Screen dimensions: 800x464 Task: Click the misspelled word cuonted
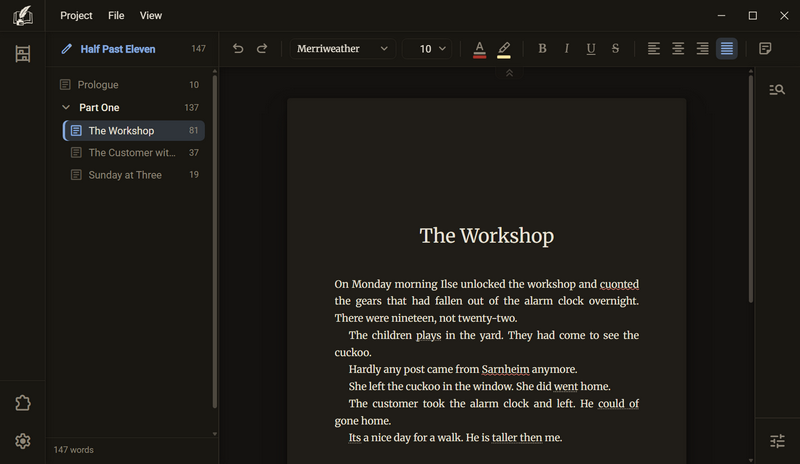point(619,284)
